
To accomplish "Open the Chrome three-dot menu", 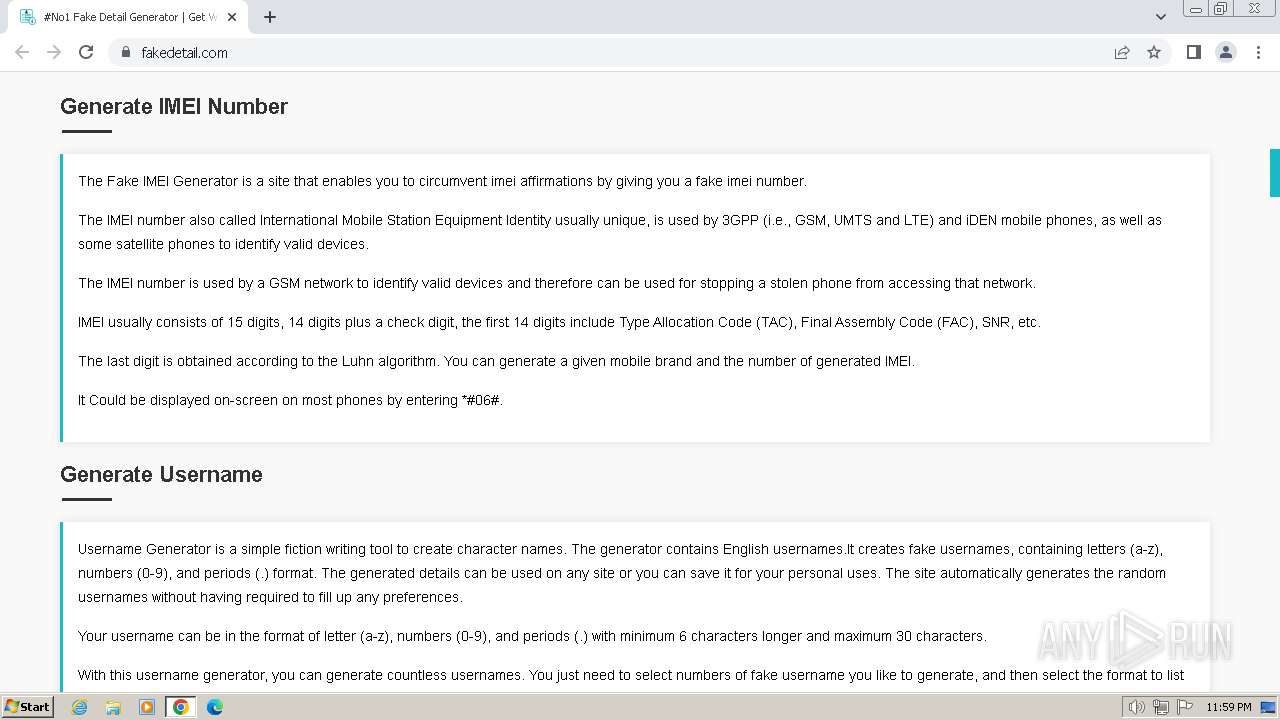I will [x=1258, y=52].
